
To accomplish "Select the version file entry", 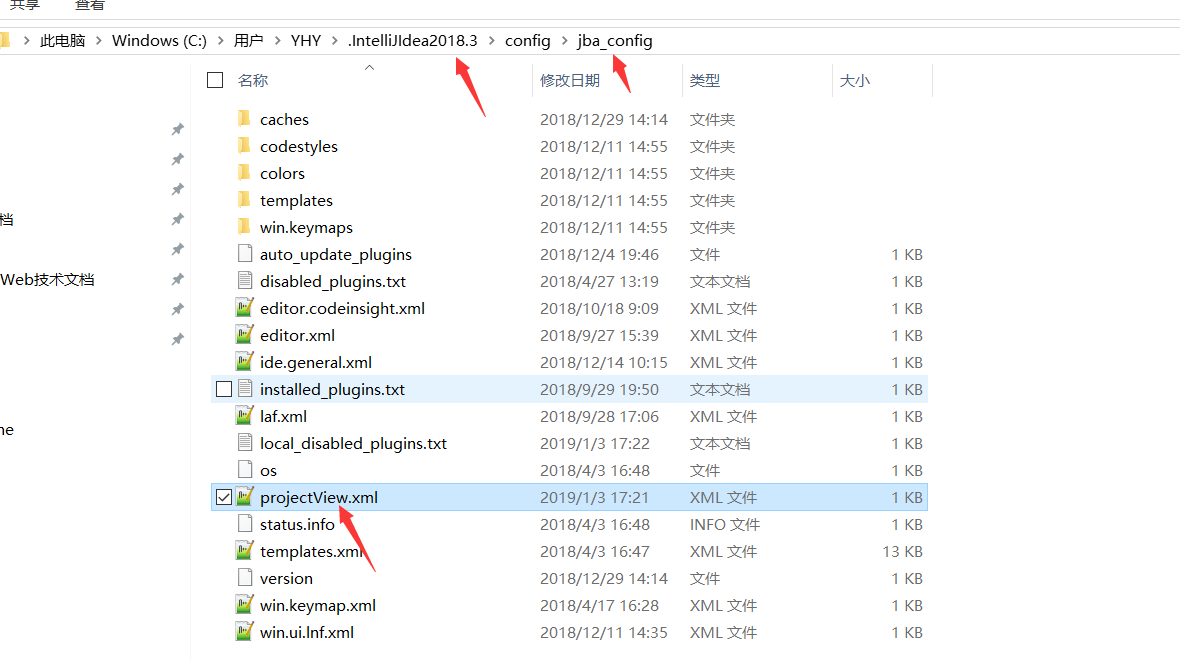I will pos(288,577).
